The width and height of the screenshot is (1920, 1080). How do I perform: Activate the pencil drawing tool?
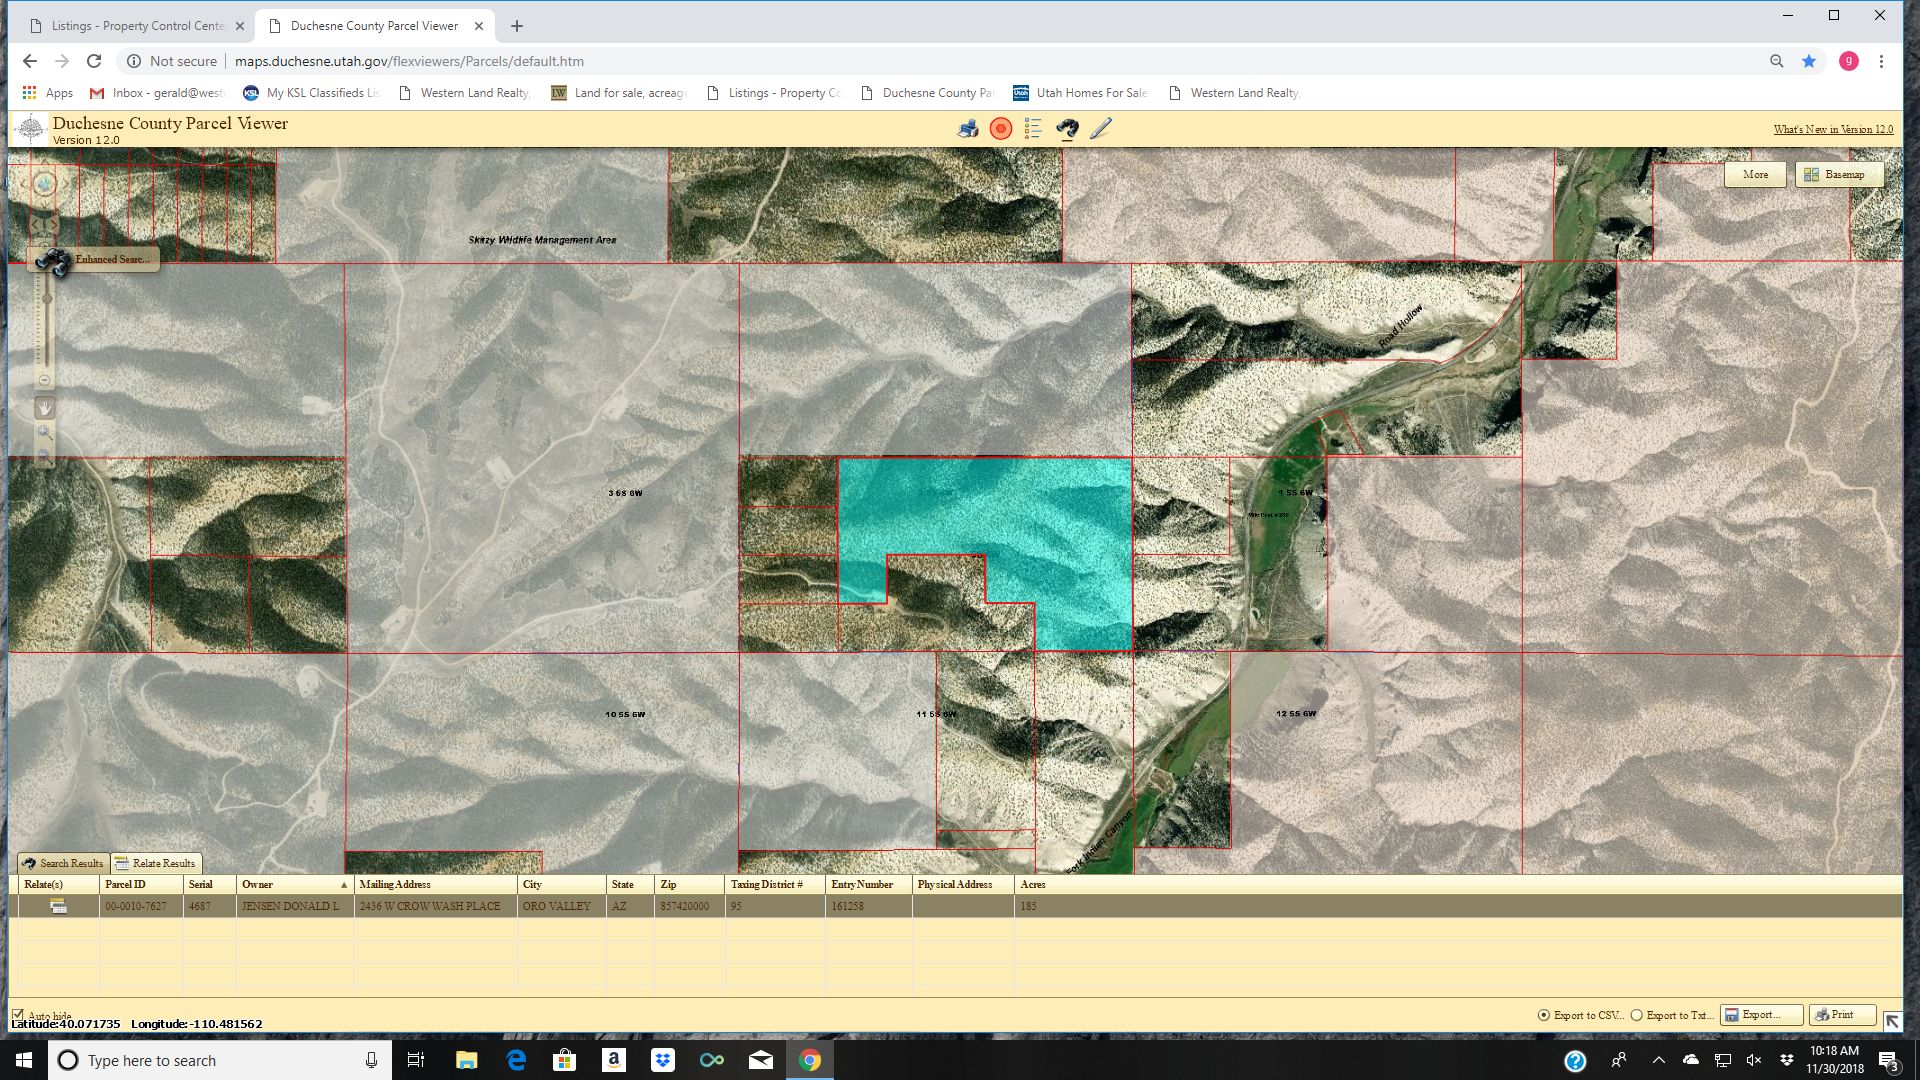pos(1102,128)
